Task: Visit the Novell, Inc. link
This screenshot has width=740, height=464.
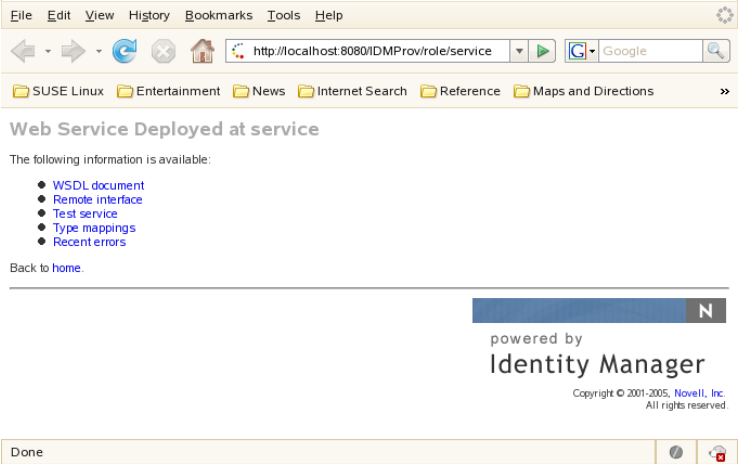Action: click(x=699, y=394)
